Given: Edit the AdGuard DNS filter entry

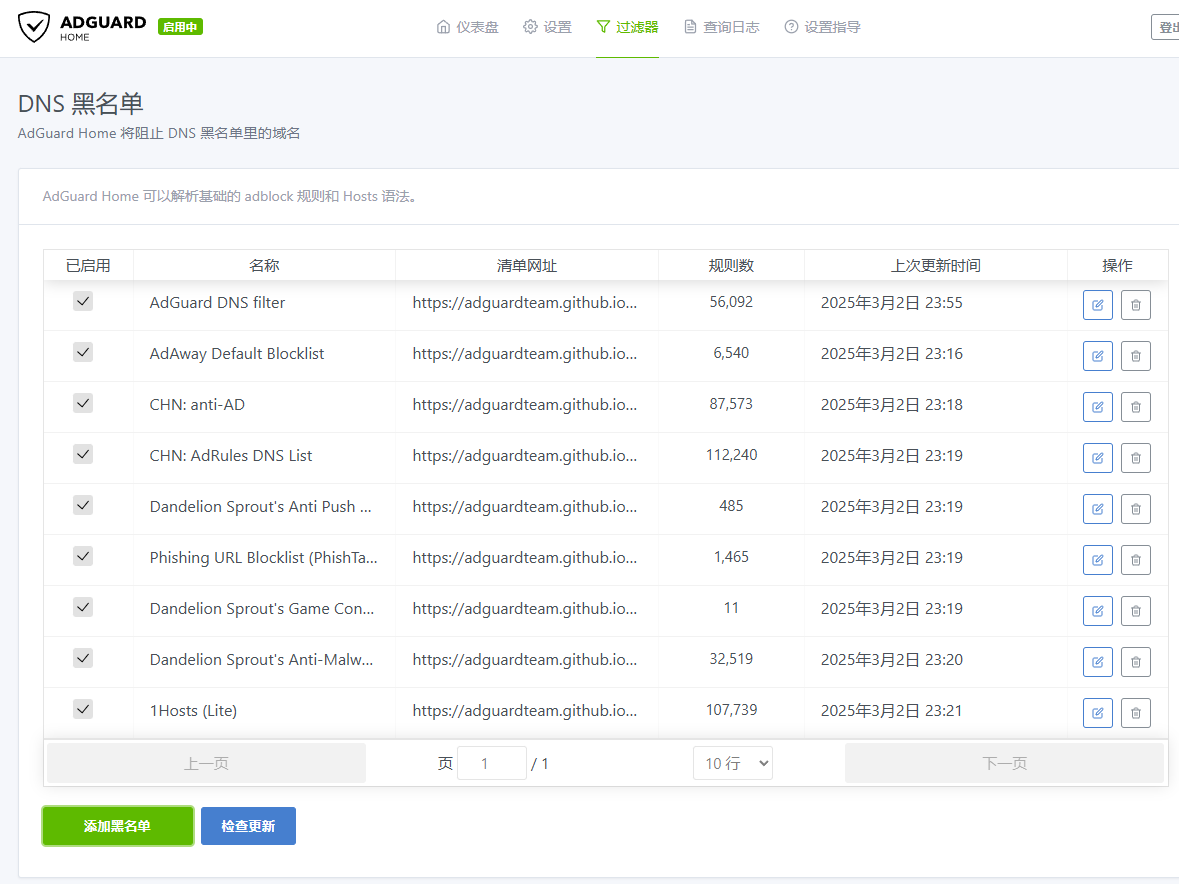Looking at the screenshot, I should tap(1097, 305).
